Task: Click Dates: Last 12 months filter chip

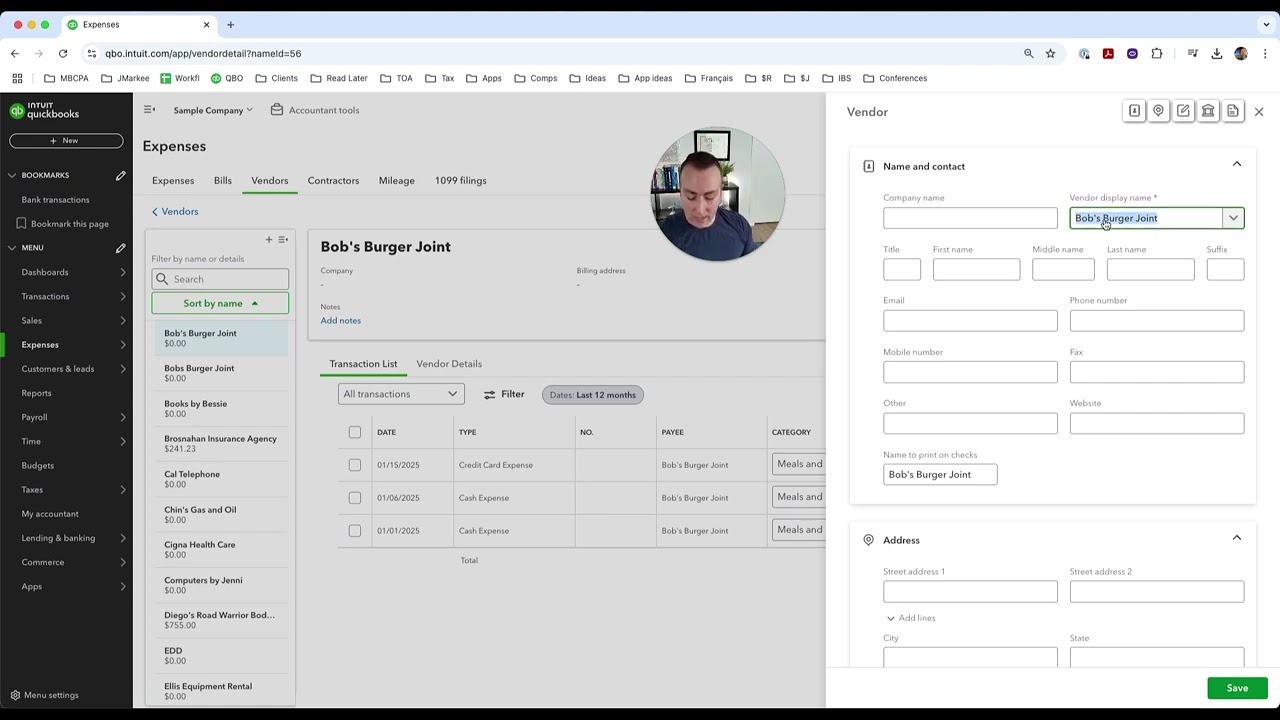Action: pyautogui.click(x=592, y=394)
